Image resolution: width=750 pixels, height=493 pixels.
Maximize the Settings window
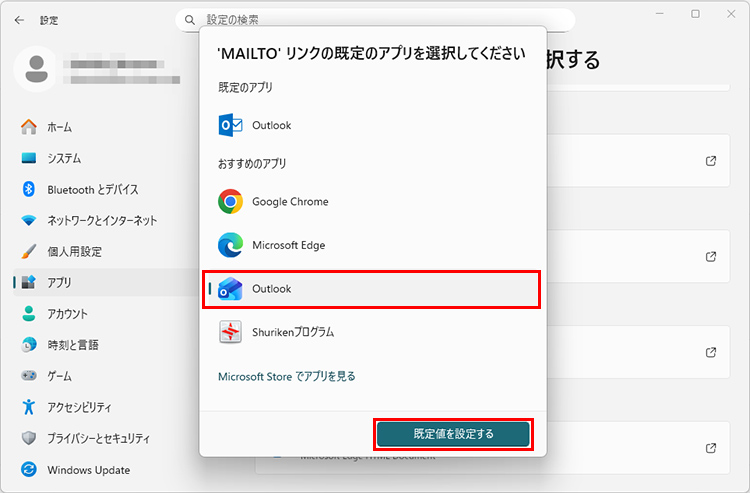[x=695, y=14]
